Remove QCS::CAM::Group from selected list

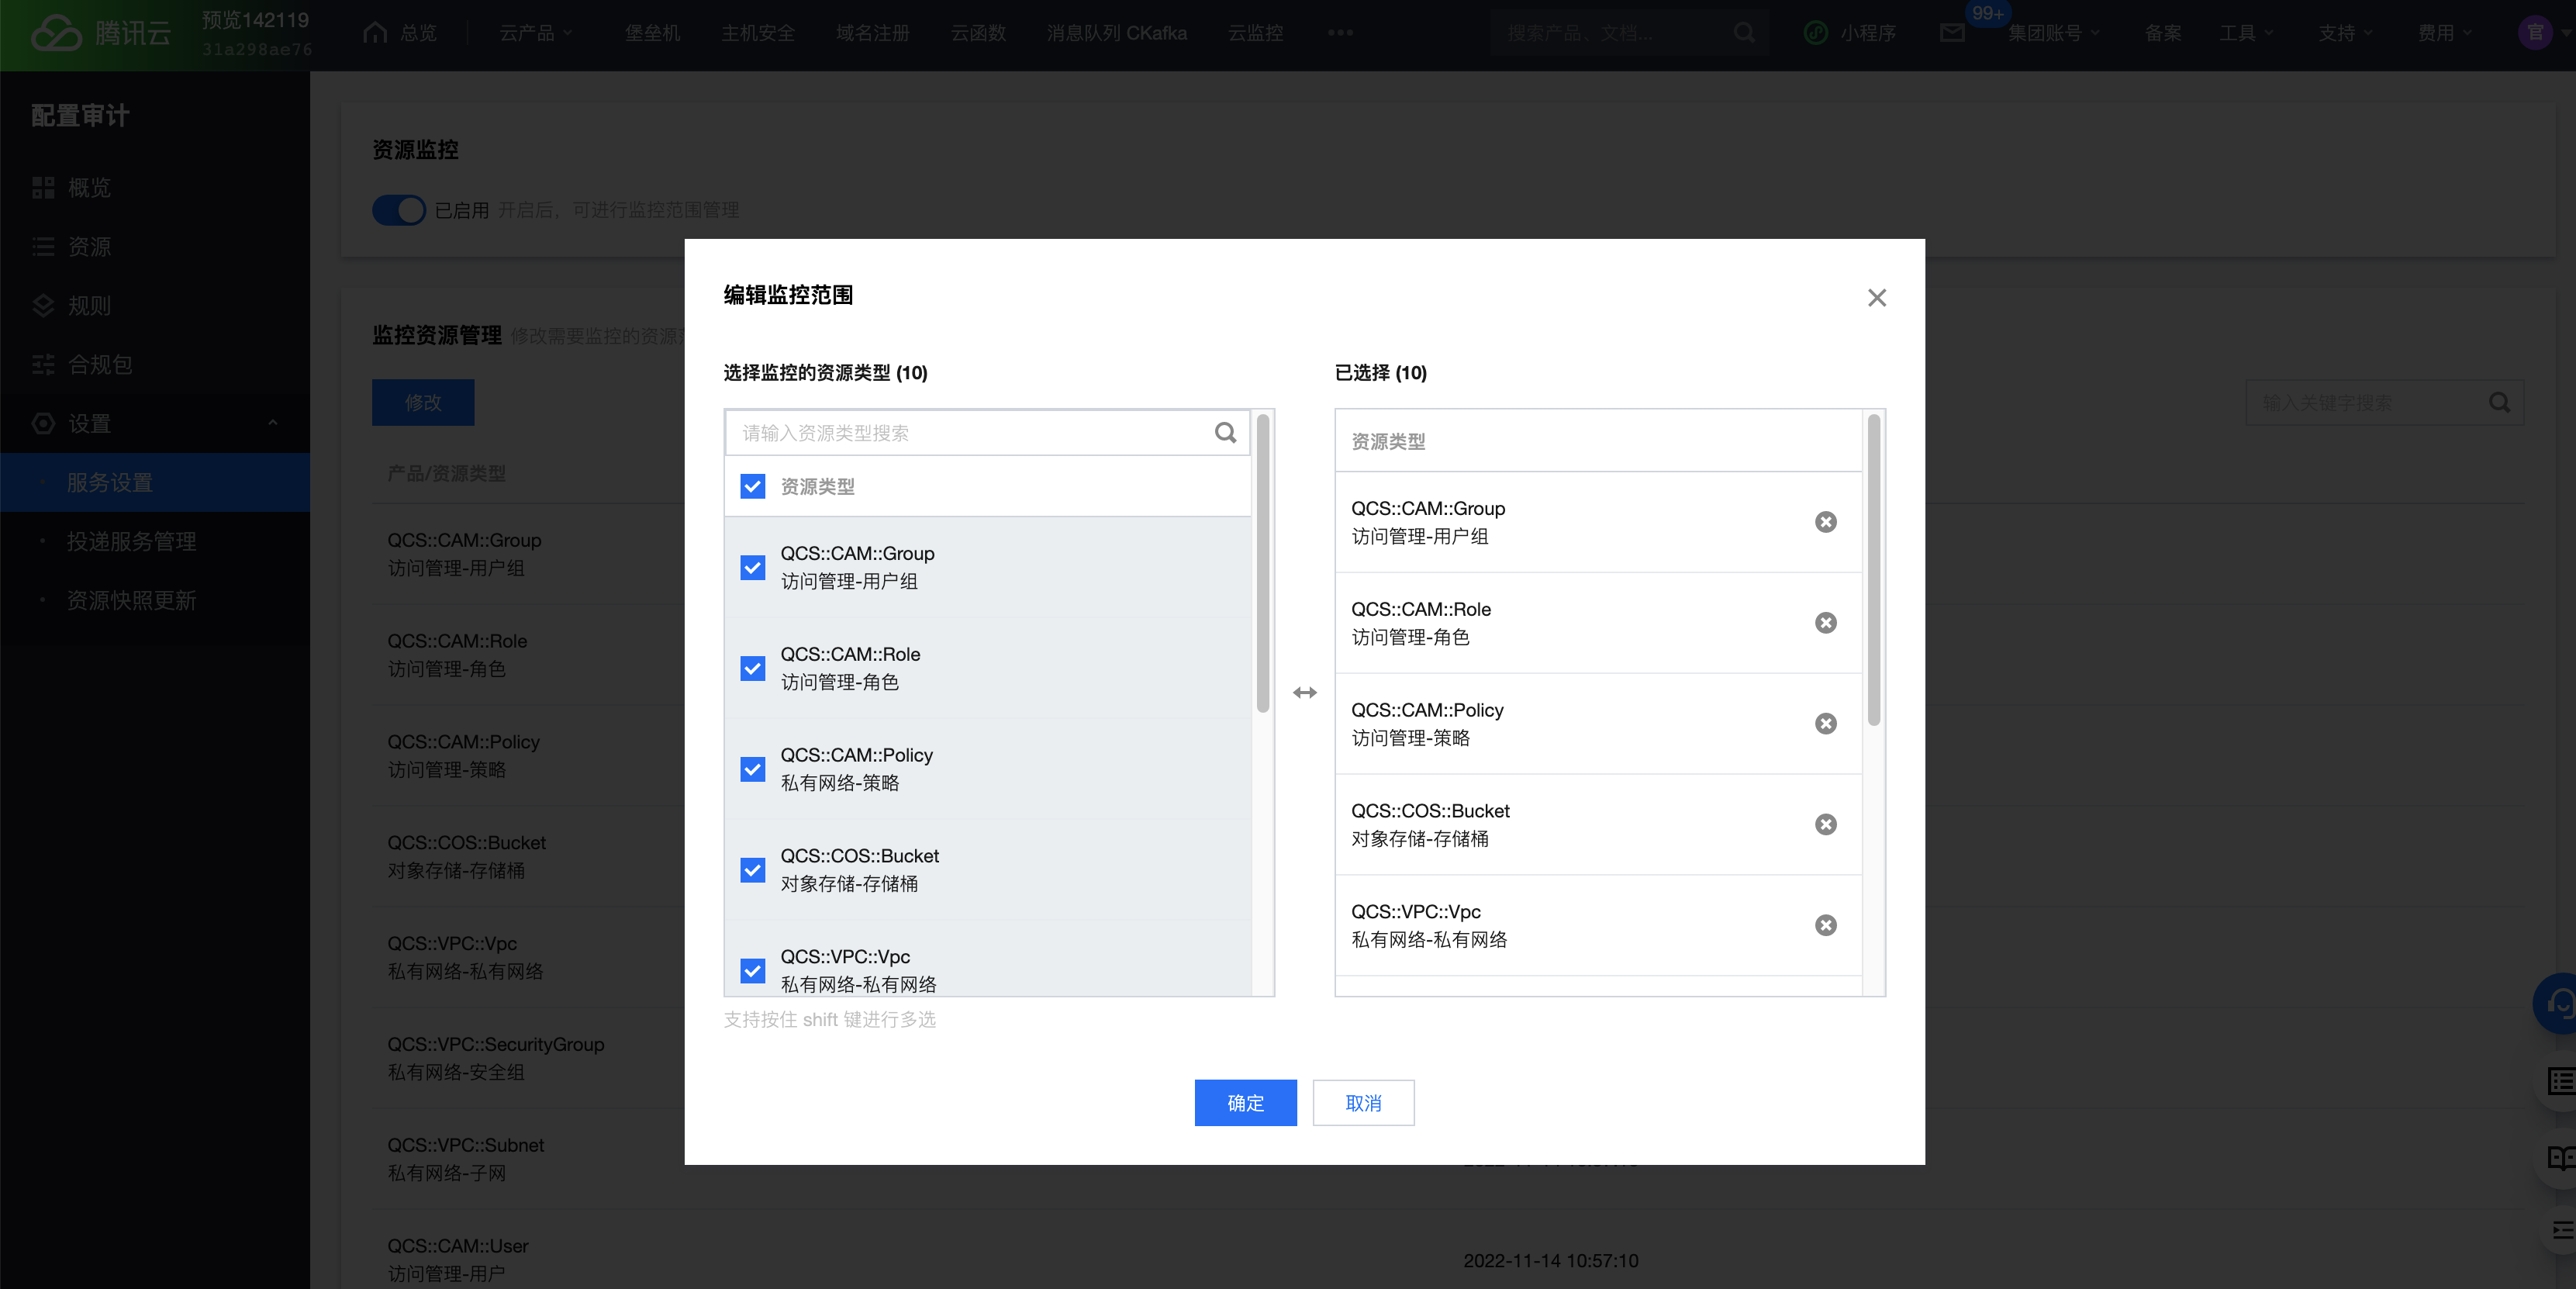pos(1825,522)
